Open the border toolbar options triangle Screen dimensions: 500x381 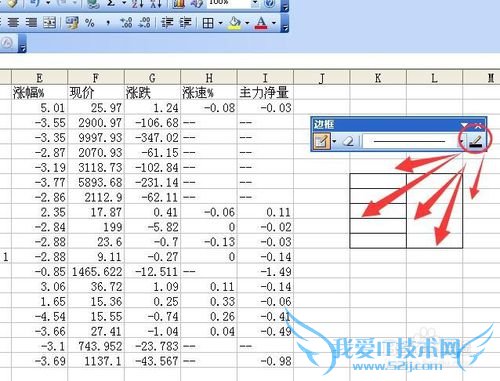pos(464,126)
